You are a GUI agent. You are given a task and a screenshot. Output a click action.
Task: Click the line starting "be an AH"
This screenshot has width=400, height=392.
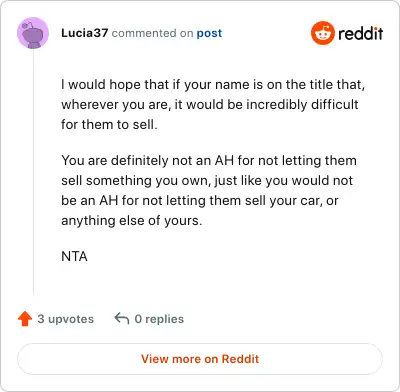[200, 201]
